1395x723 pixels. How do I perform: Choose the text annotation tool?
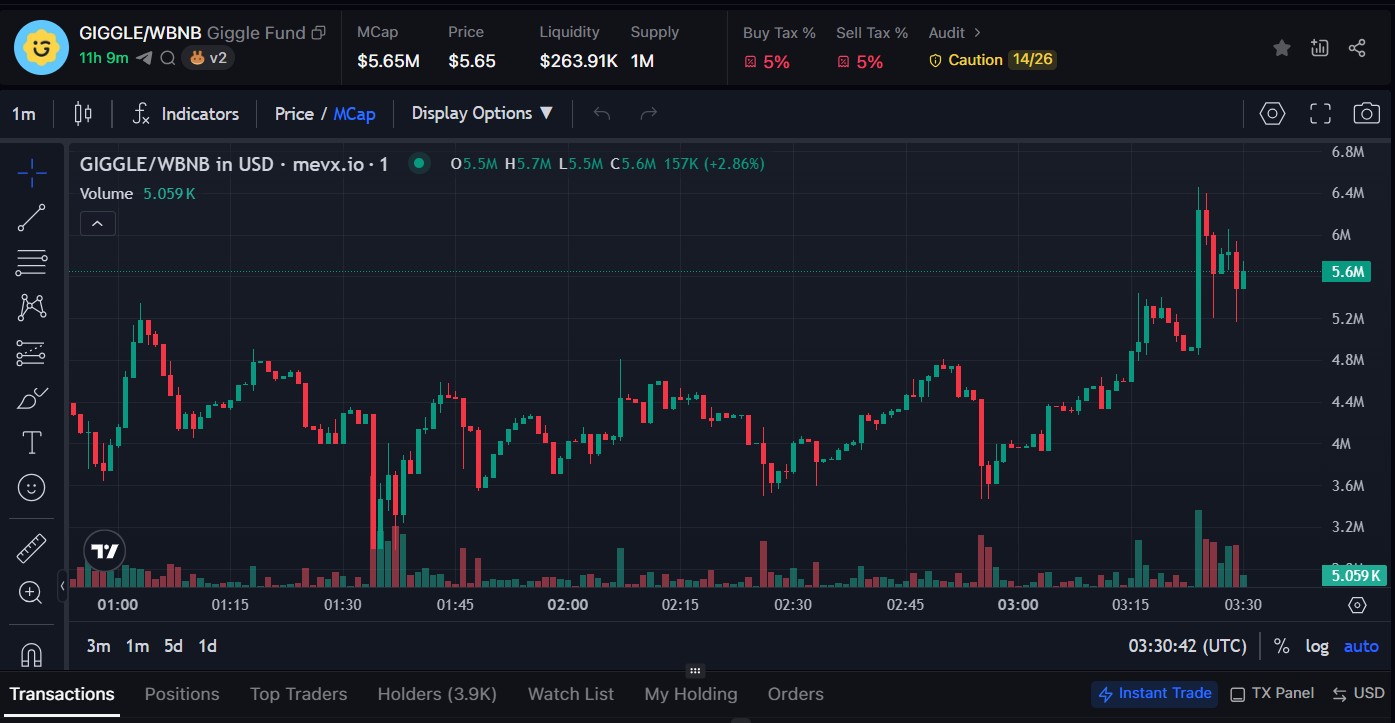(31, 442)
